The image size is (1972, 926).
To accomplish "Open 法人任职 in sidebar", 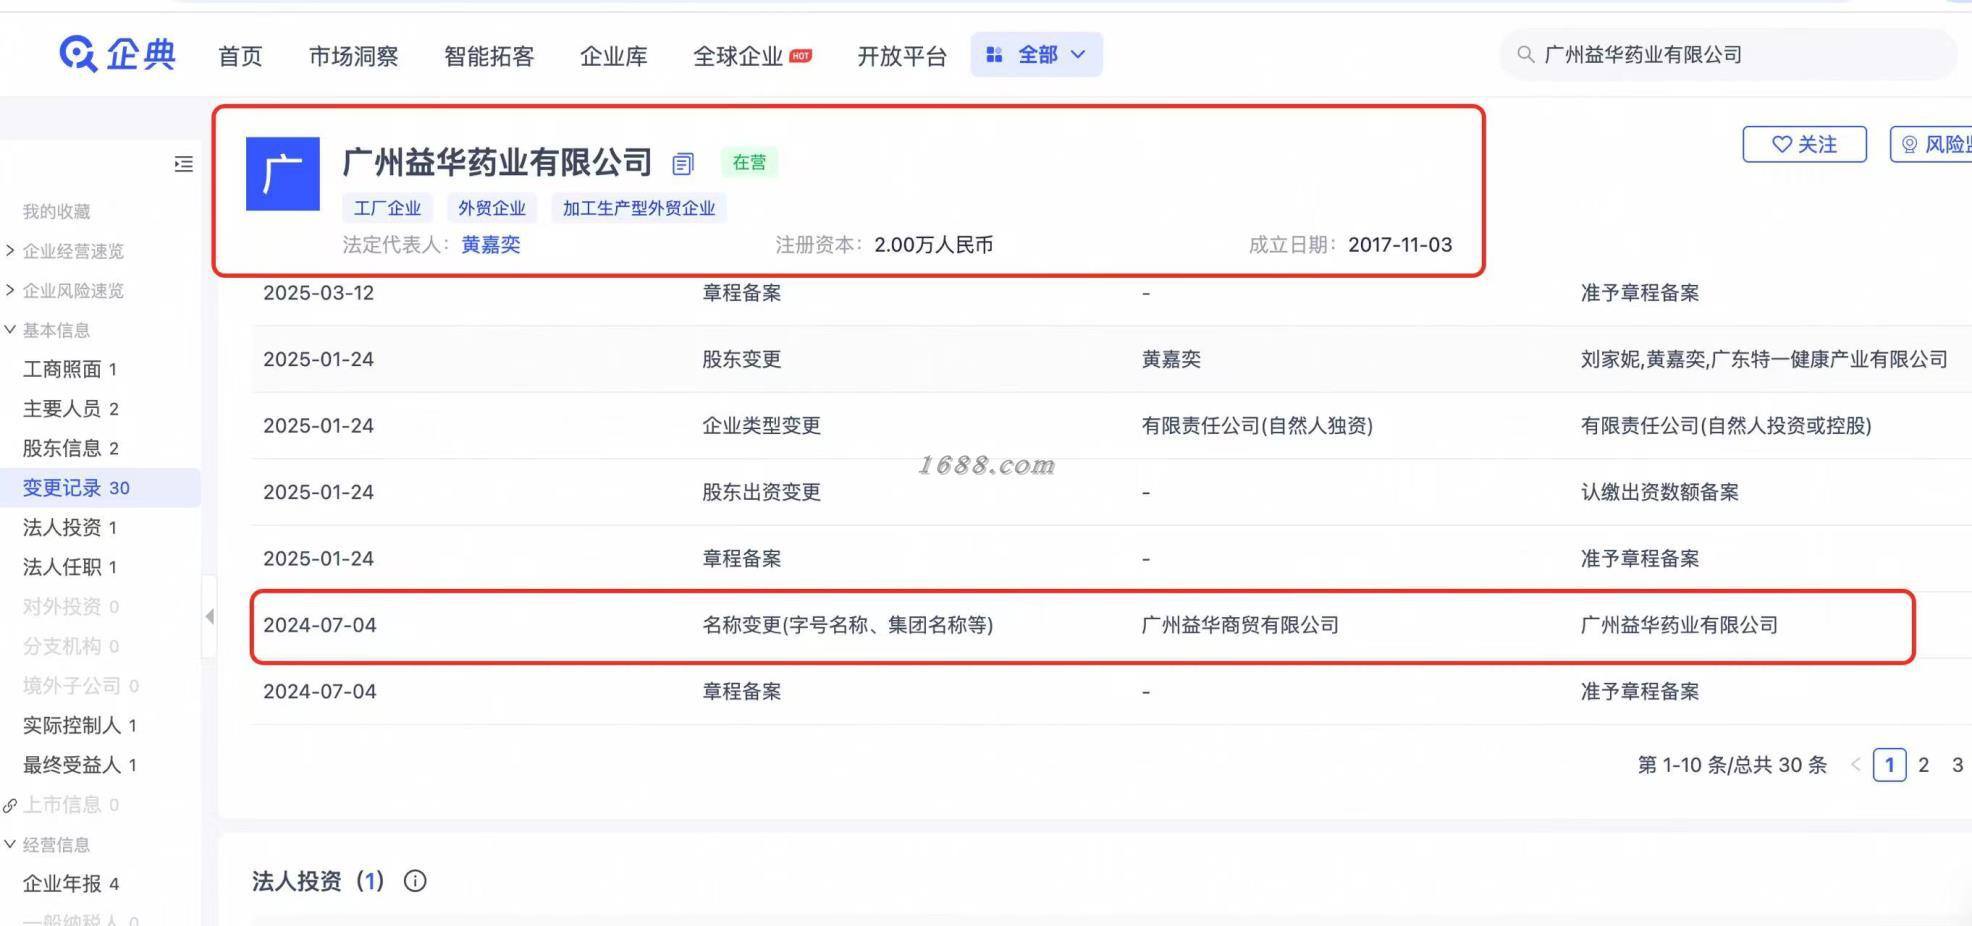I will [x=70, y=567].
